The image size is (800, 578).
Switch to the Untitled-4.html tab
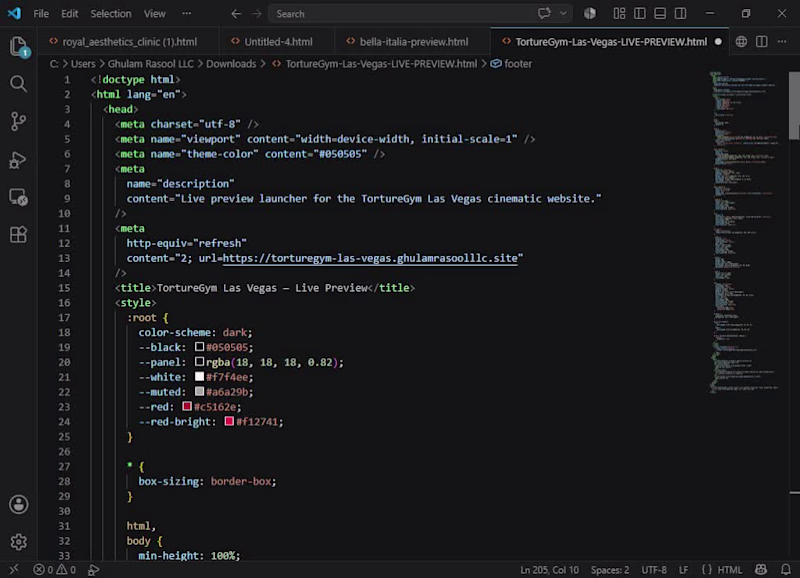coord(278,42)
